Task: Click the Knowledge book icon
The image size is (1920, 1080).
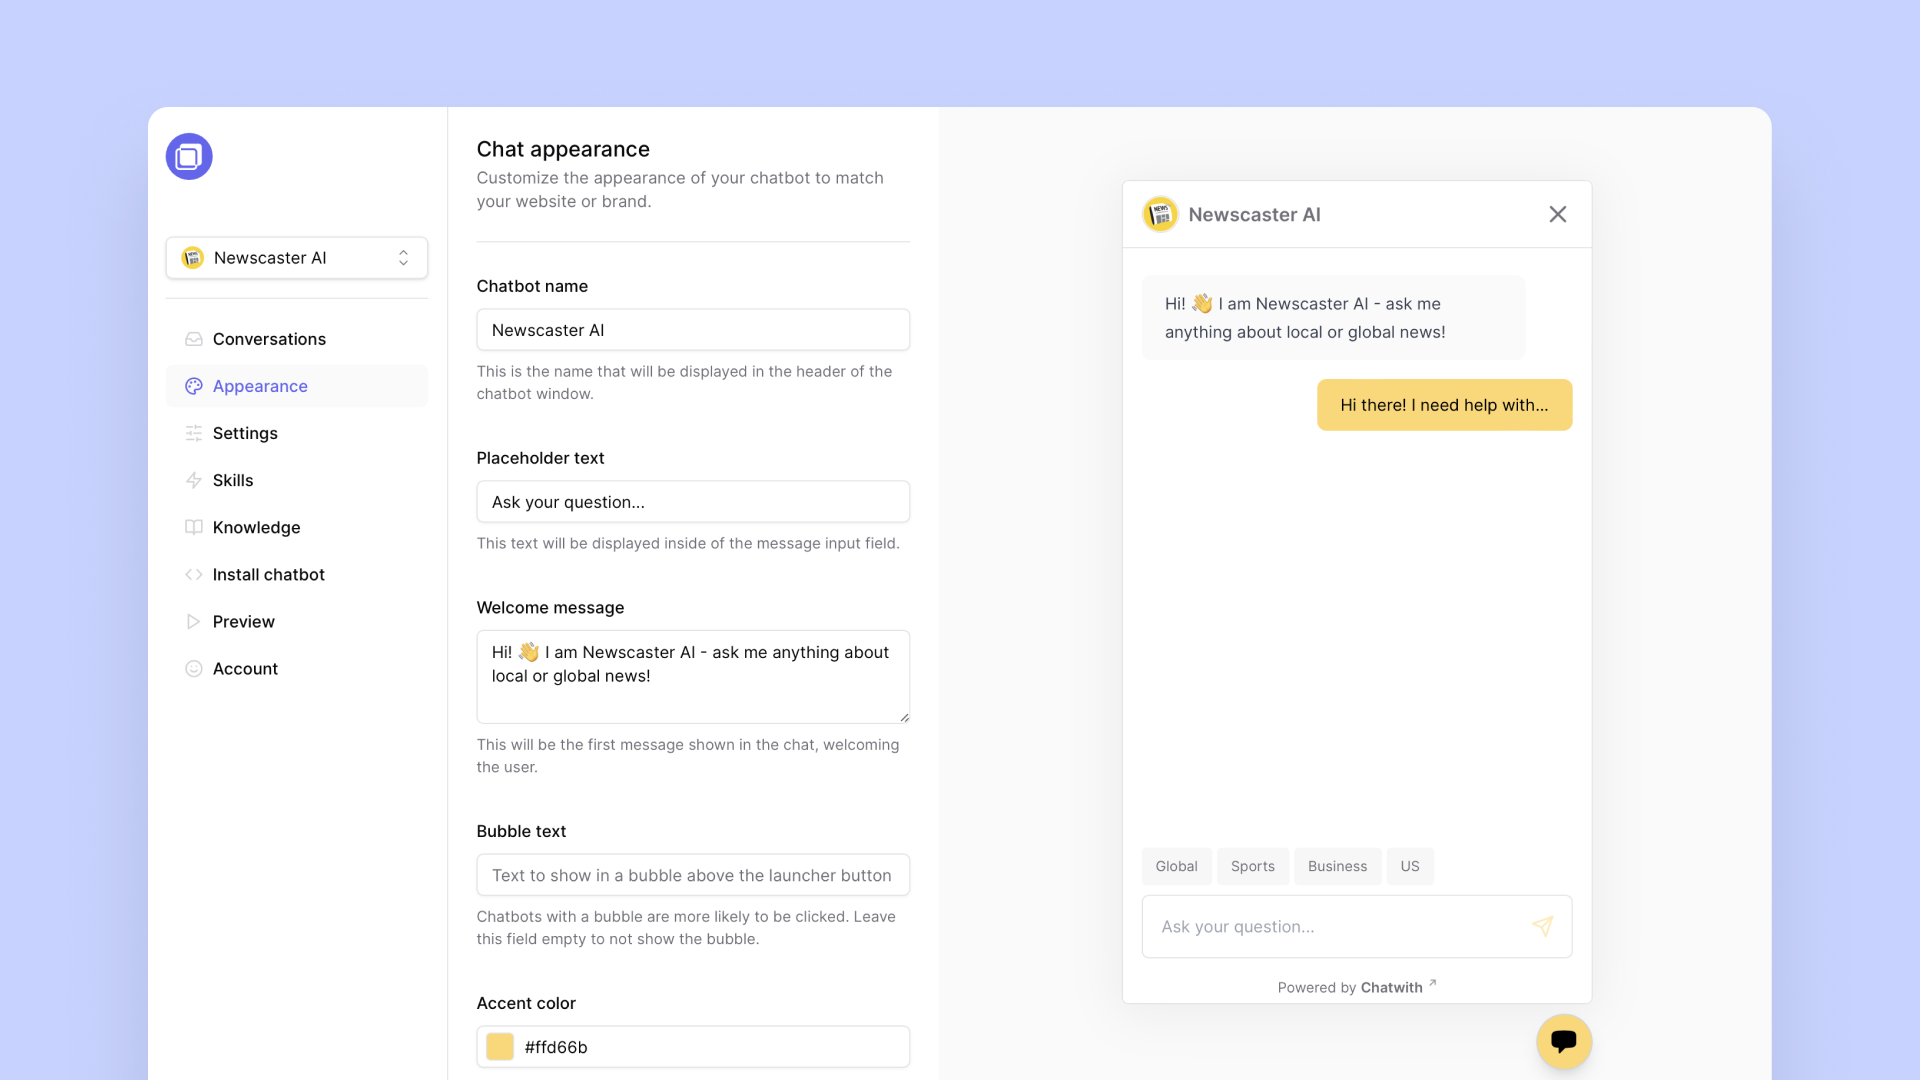Action: (194, 527)
